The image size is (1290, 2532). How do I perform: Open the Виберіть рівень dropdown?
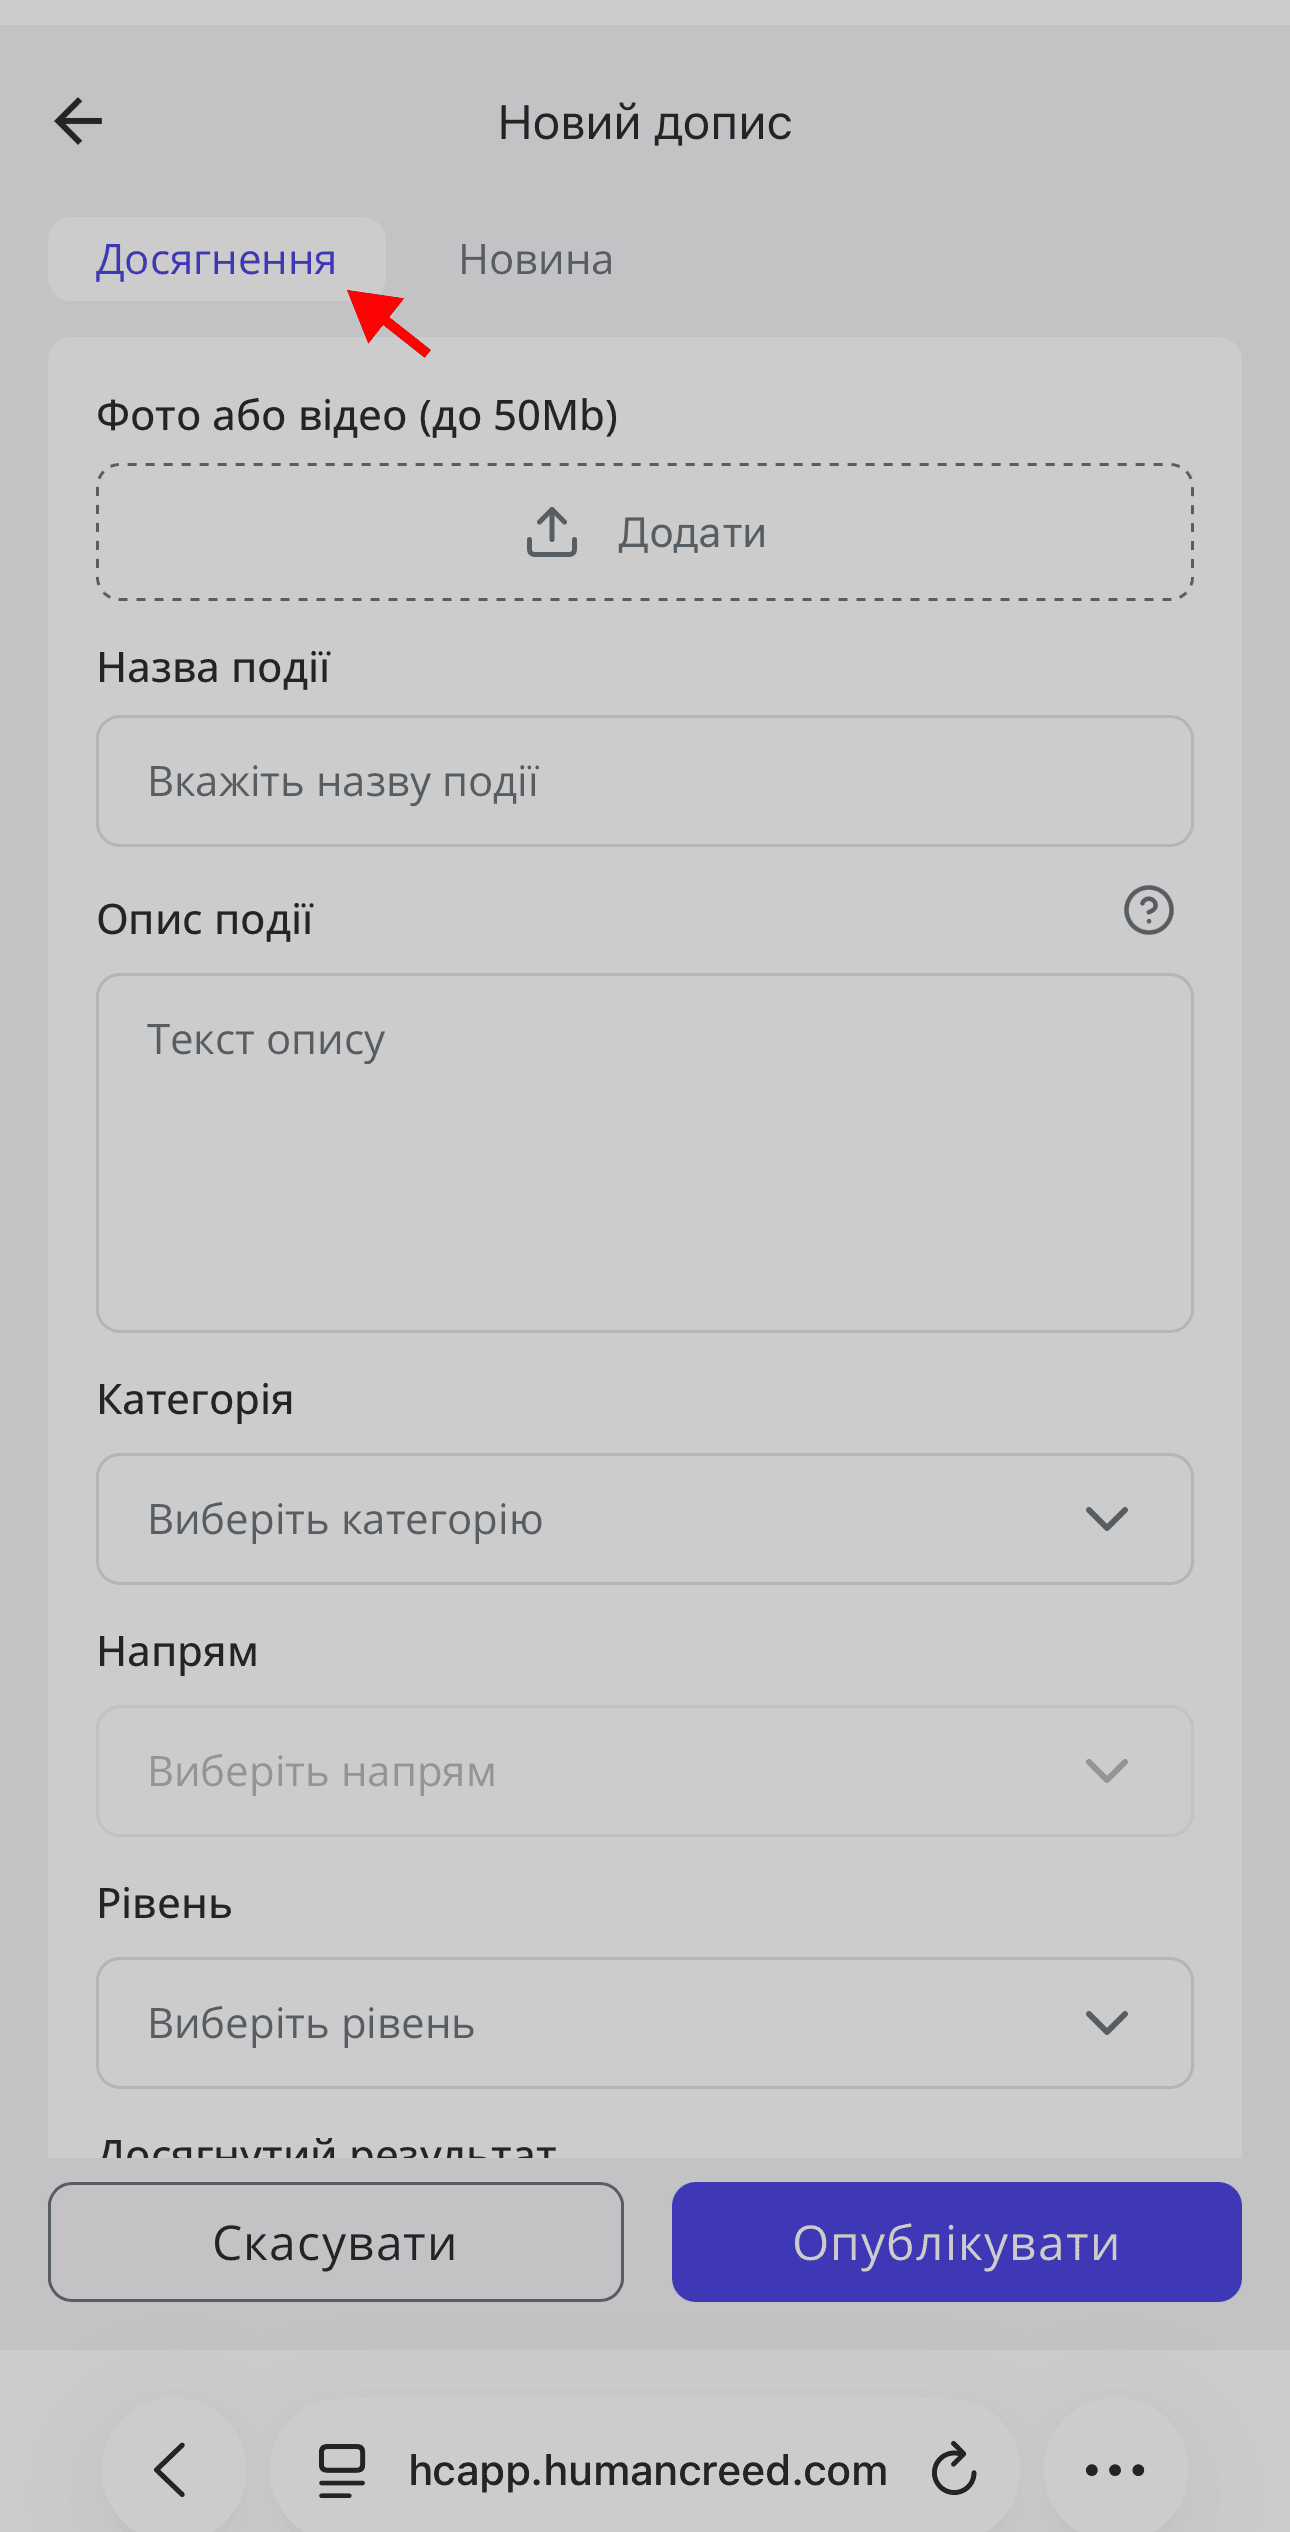644,2023
